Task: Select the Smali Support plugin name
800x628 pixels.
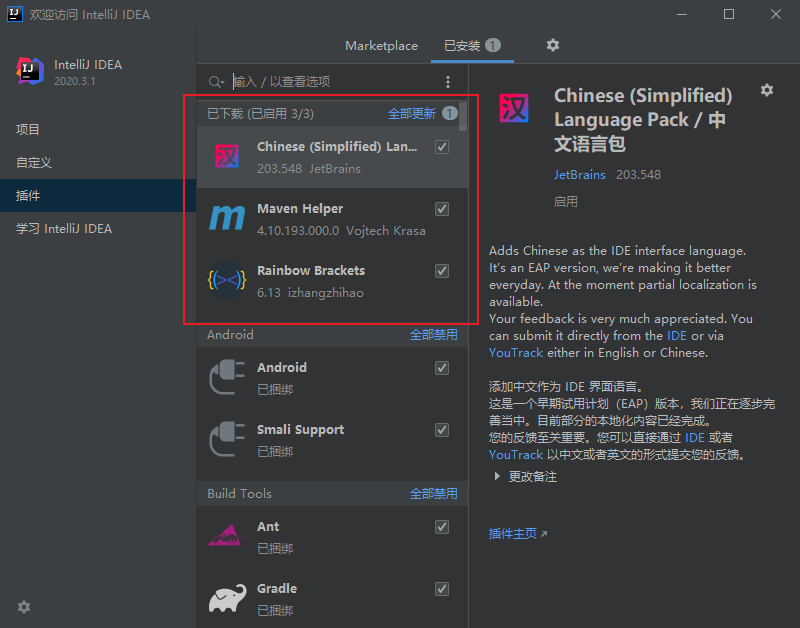Action: [300, 430]
